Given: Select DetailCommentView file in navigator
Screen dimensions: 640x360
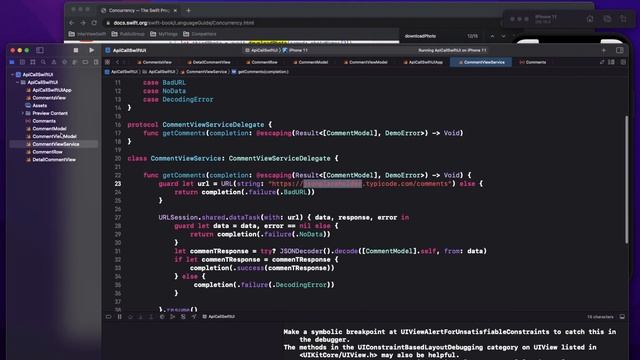Looking at the screenshot, I should point(54,160).
